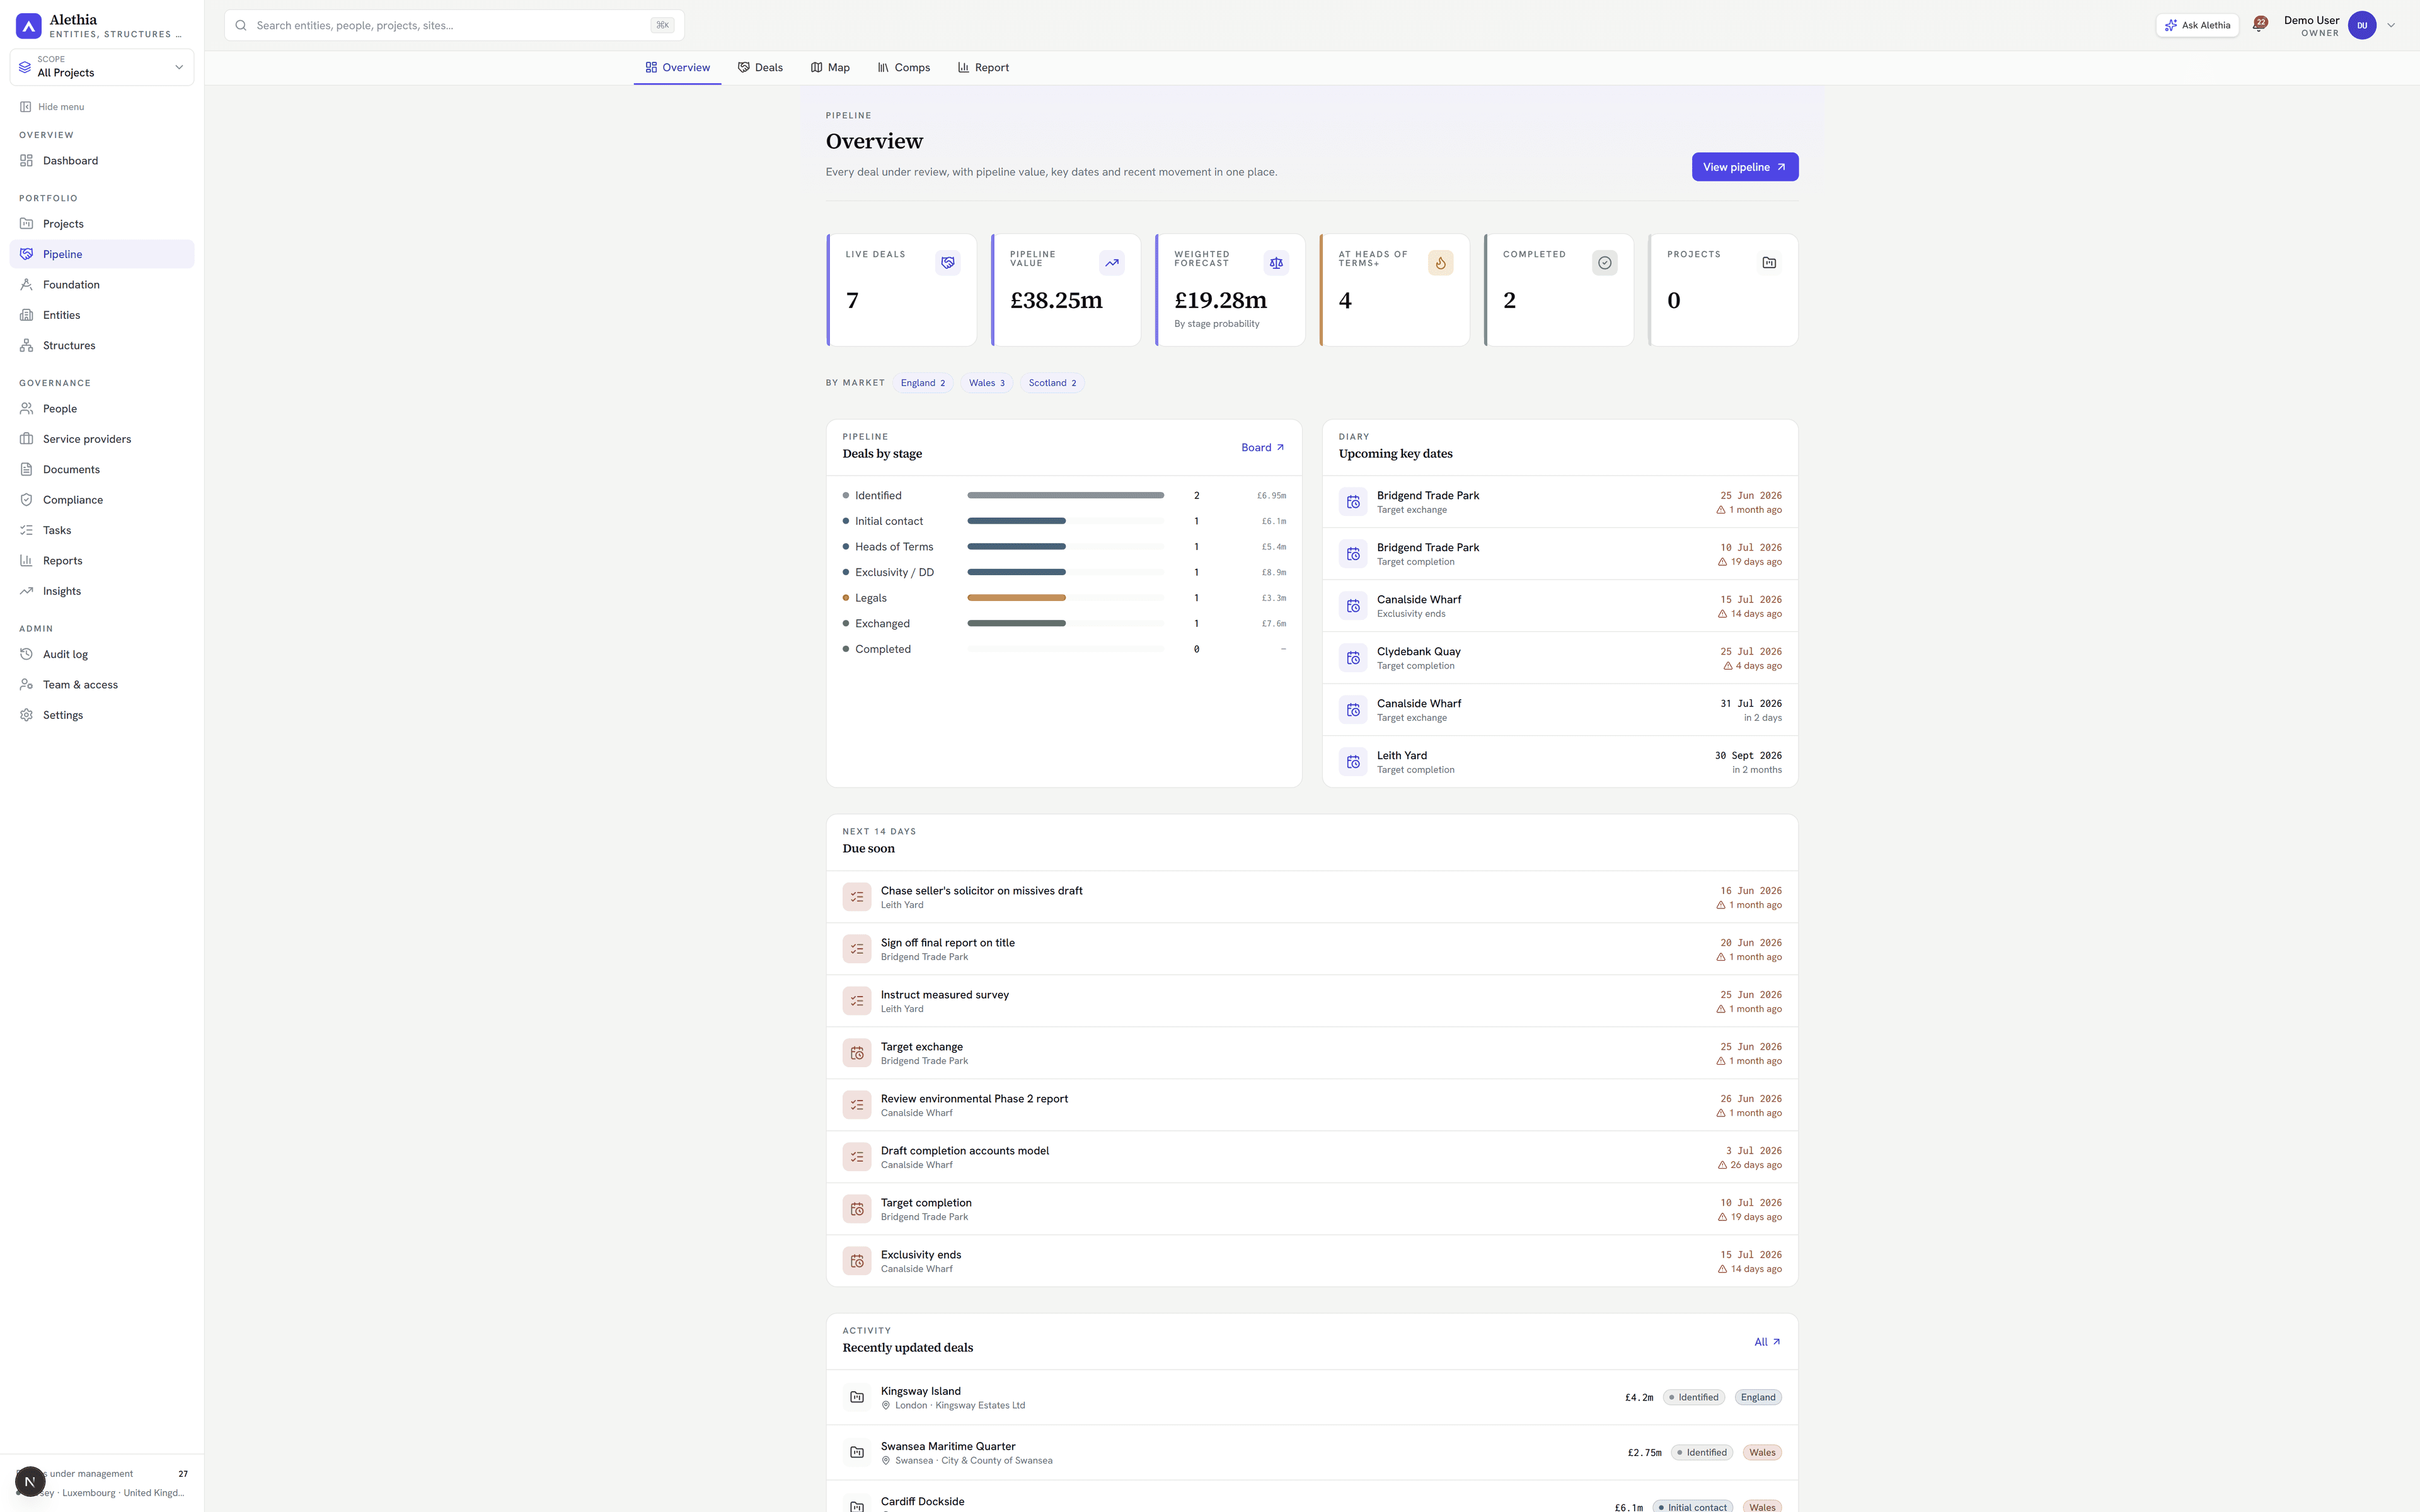Expand the All Projects scope dropdown
Screen dimensions: 2420x1512
tap(102, 67)
